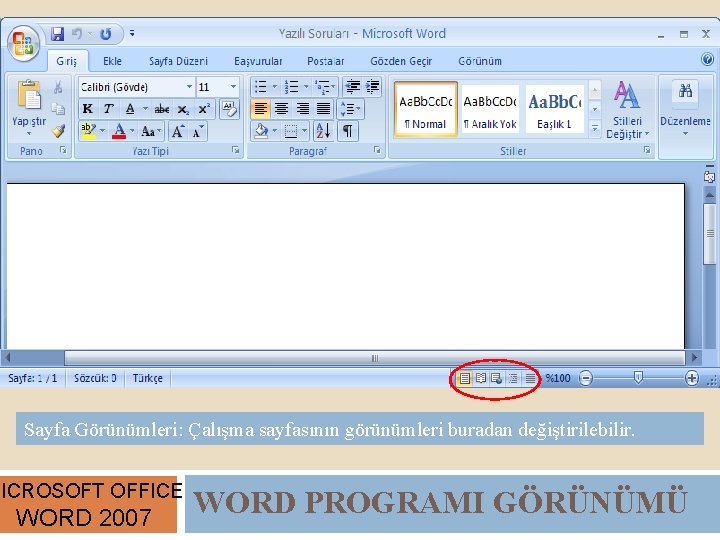Shrink font size with small A
Viewport: 720px width, 540px height.
coord(198,132)
